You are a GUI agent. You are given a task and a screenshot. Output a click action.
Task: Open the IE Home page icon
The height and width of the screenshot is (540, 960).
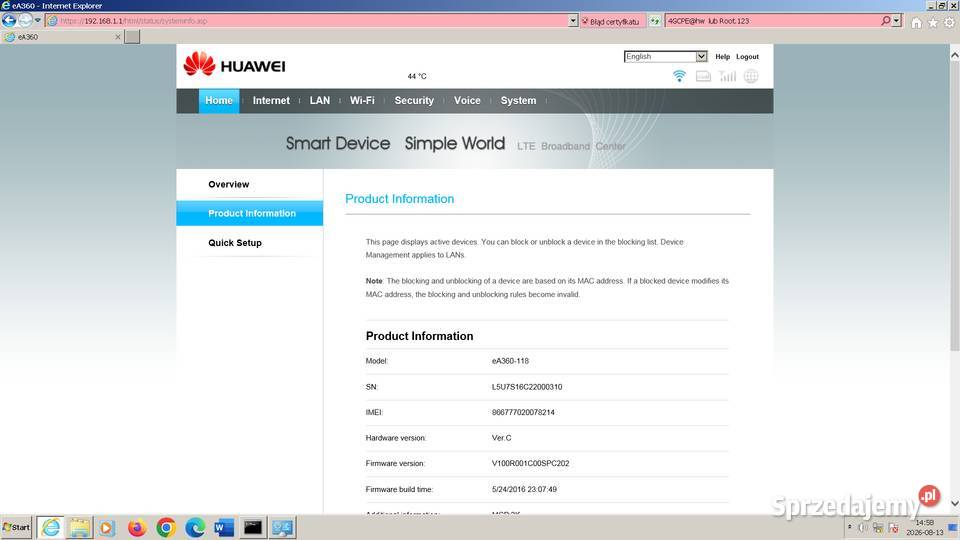click(x=916, y=23)
